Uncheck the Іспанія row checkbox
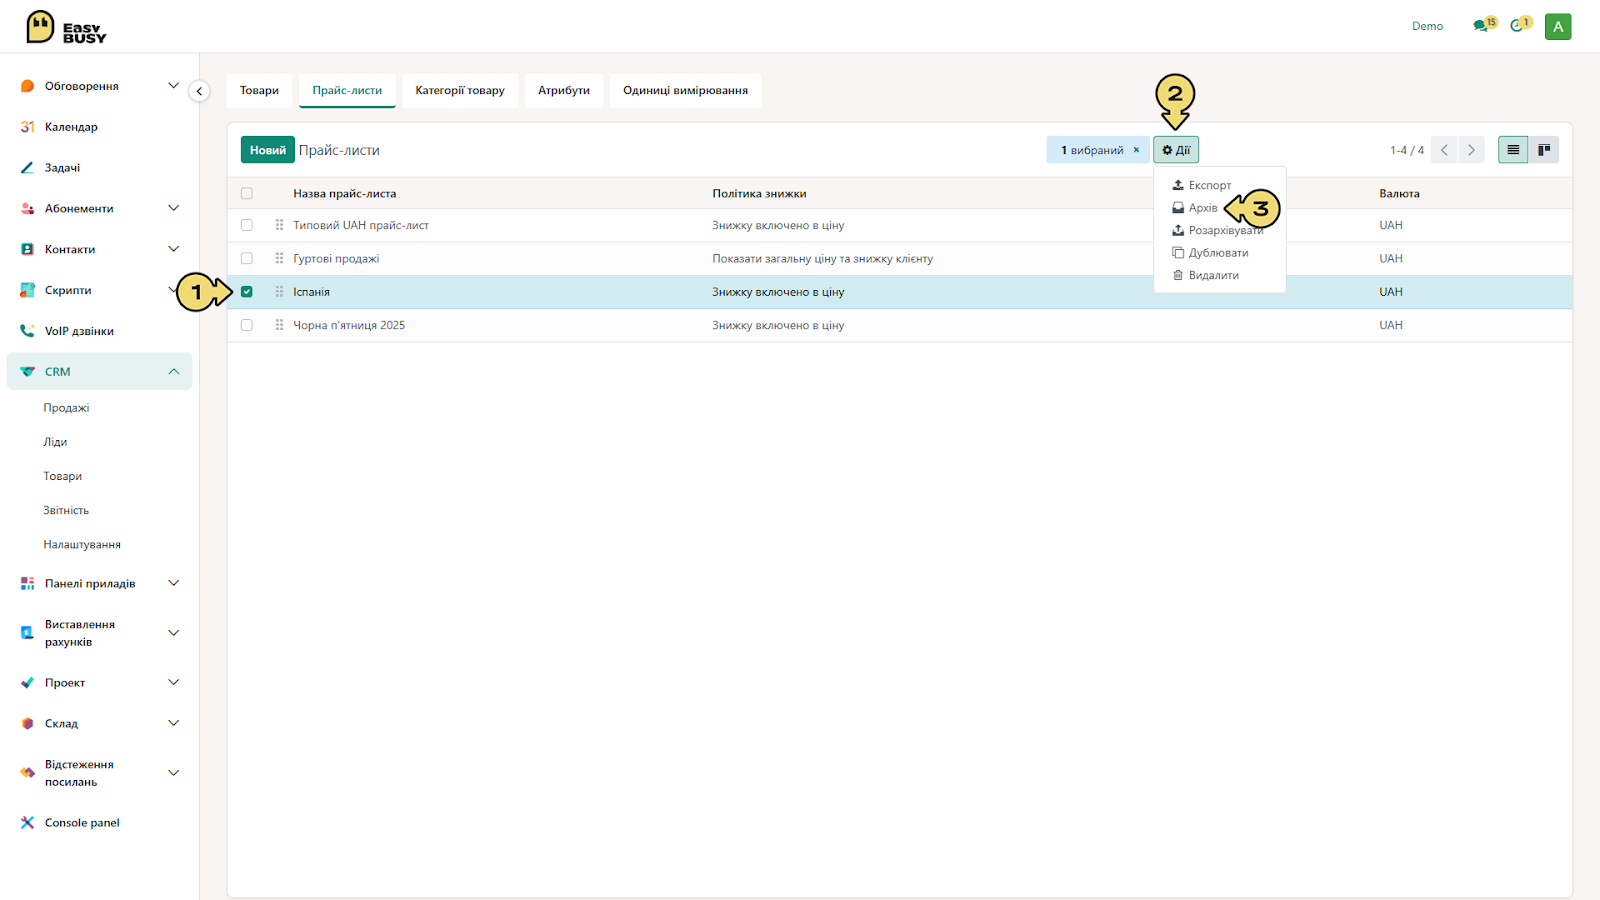This screenshot has height=900, width=1600. point(247,292)
